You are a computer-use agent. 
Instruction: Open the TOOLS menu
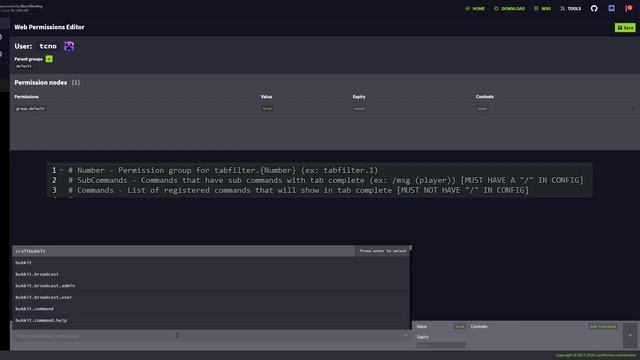[571, 9]
